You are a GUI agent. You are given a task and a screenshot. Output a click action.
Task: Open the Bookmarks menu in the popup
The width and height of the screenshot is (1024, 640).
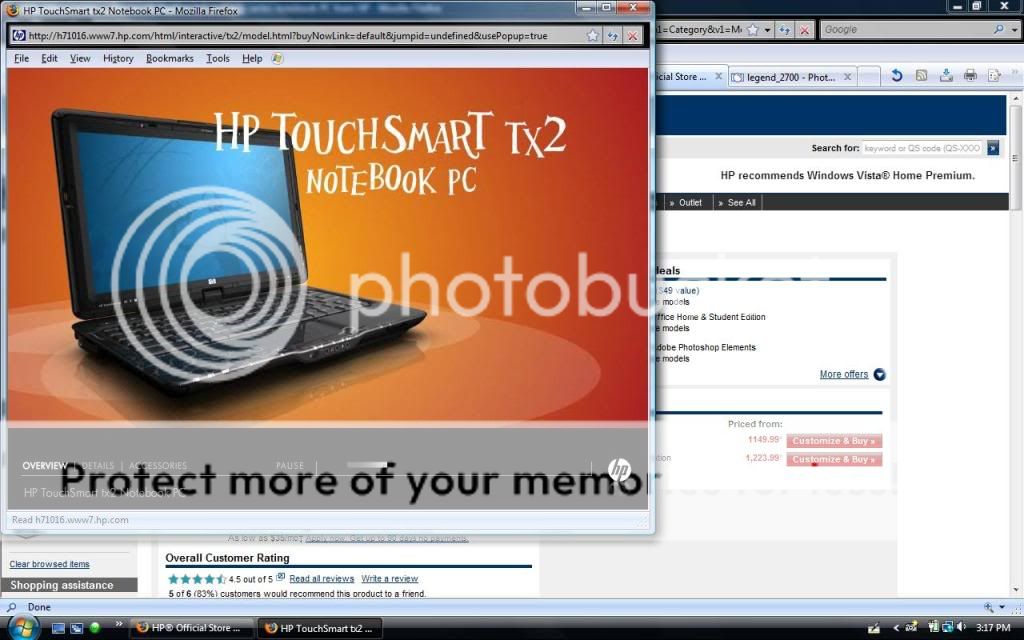[170, 58]
